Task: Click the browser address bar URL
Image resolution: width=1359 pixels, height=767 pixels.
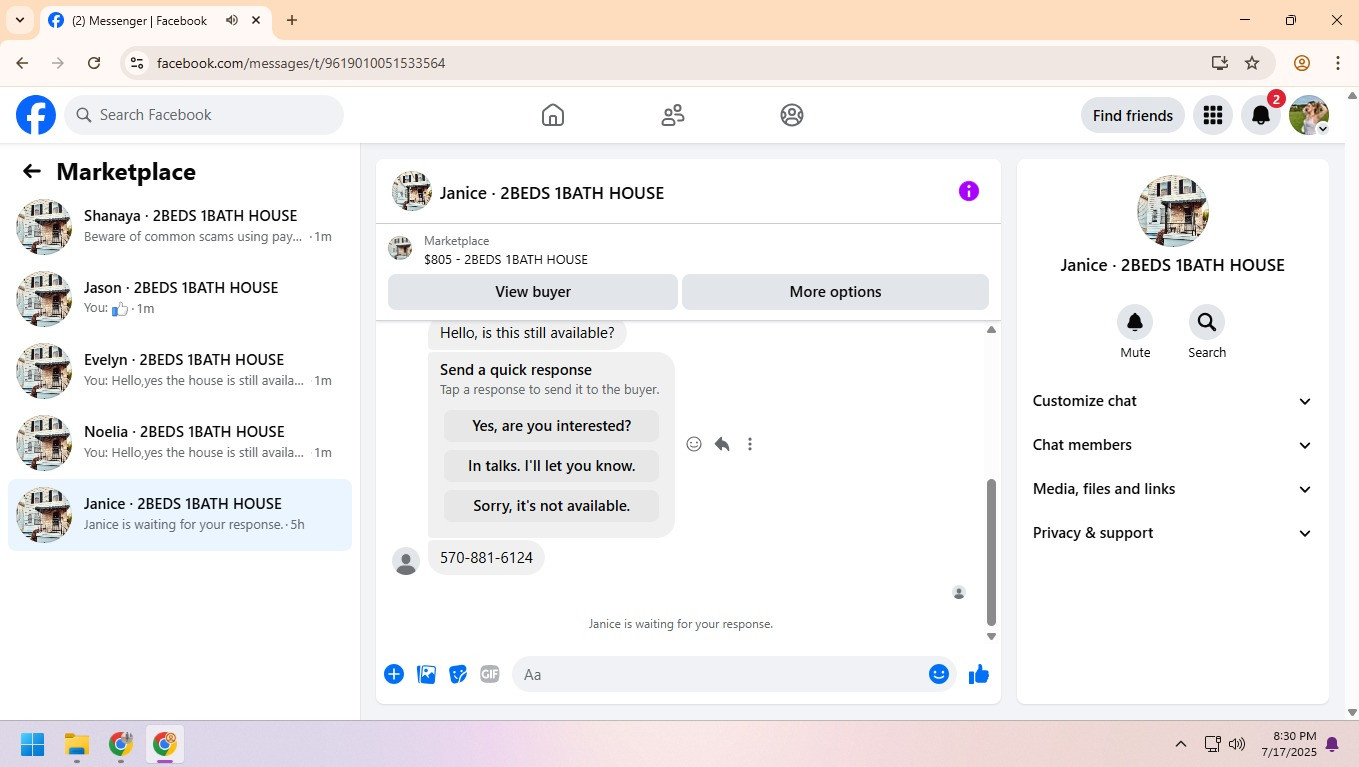Action: click(301, 63)
